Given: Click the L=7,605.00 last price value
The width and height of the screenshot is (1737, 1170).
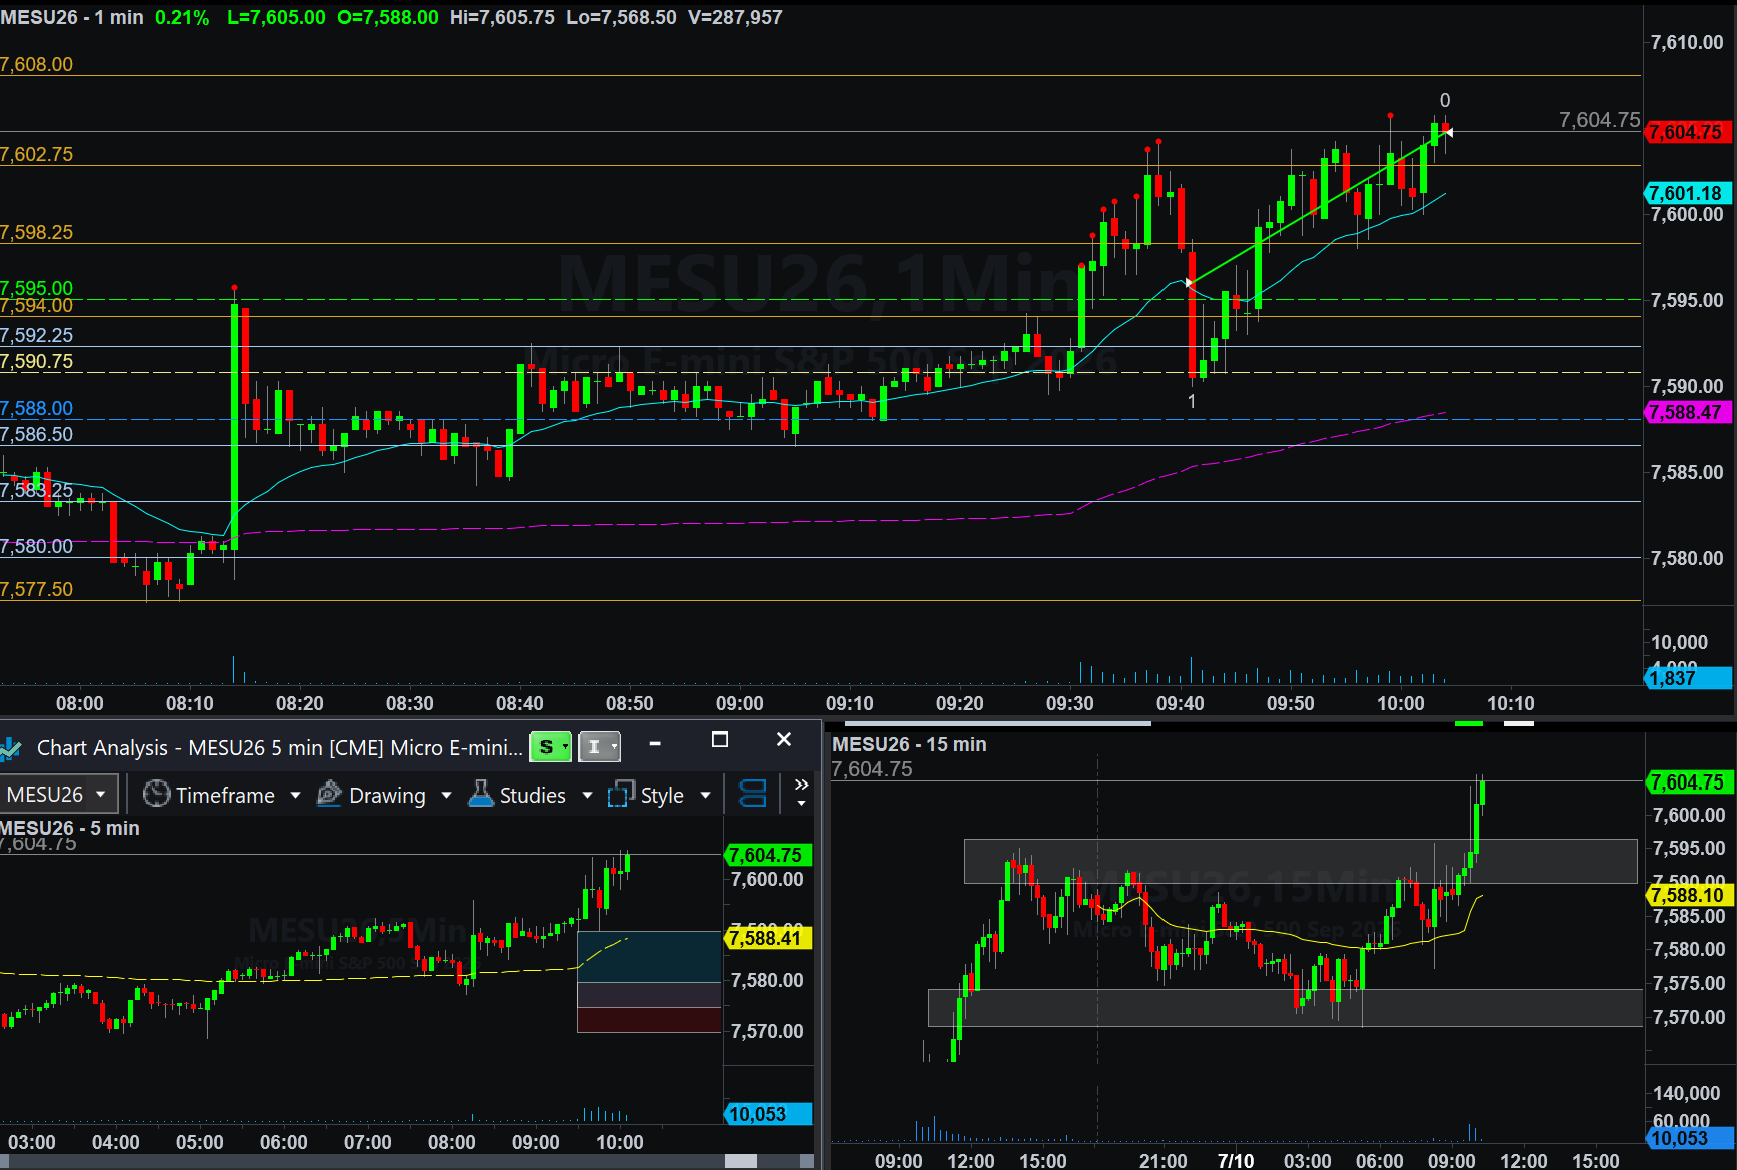Looking at the screenshot, I should tap(276, 17).
